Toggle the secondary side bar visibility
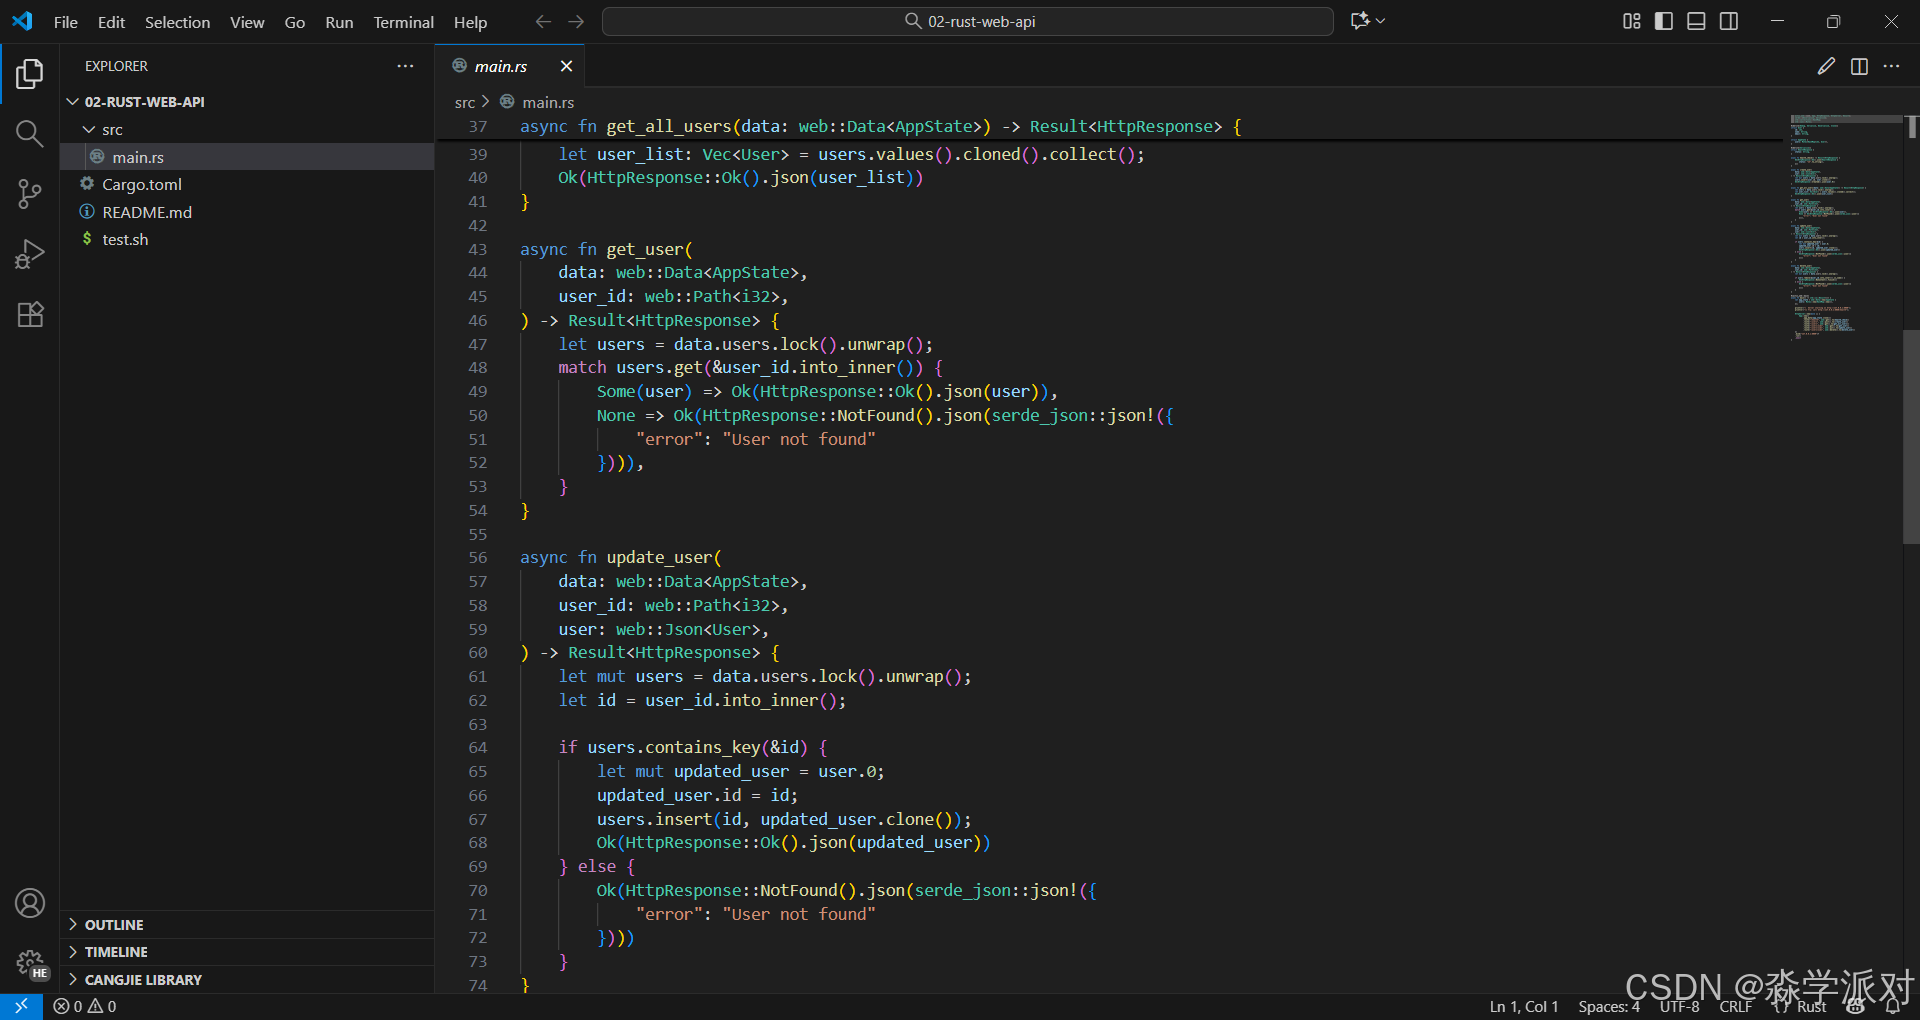The width and height of the screenshot is (1920, 1020). click(x=1729, y=21)
